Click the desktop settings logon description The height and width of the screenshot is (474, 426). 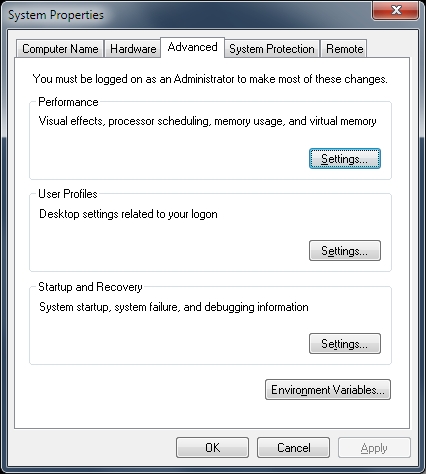128,214
